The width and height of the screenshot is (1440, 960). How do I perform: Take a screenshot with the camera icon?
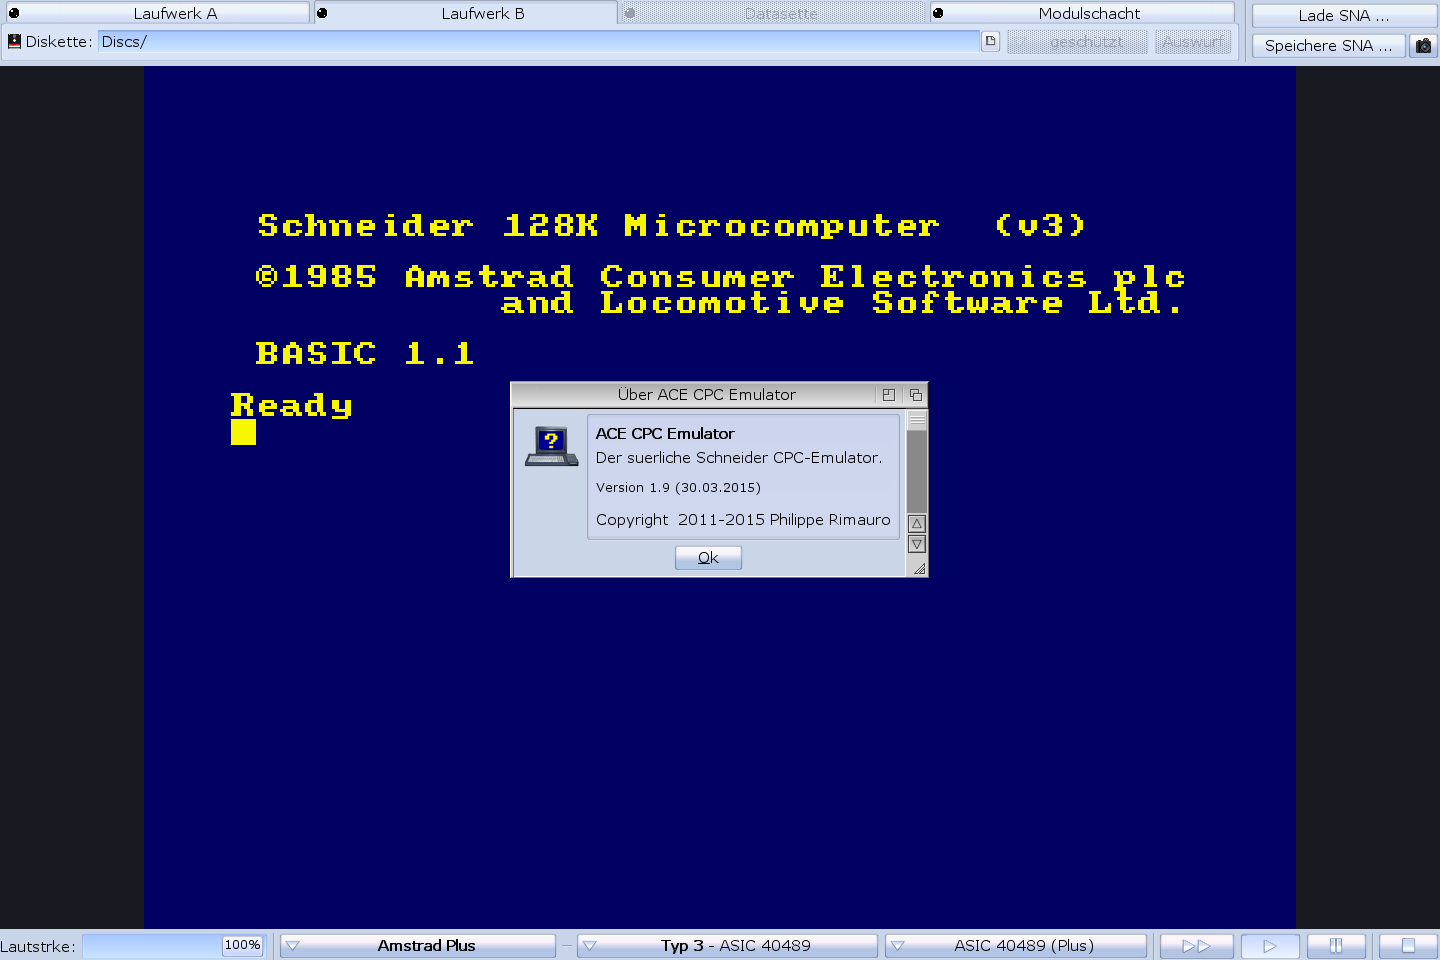click(x=1423, y=45)
